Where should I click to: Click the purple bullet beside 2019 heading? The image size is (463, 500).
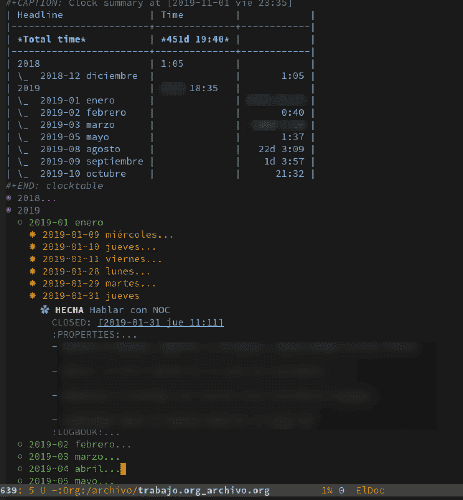coord(9,210)
